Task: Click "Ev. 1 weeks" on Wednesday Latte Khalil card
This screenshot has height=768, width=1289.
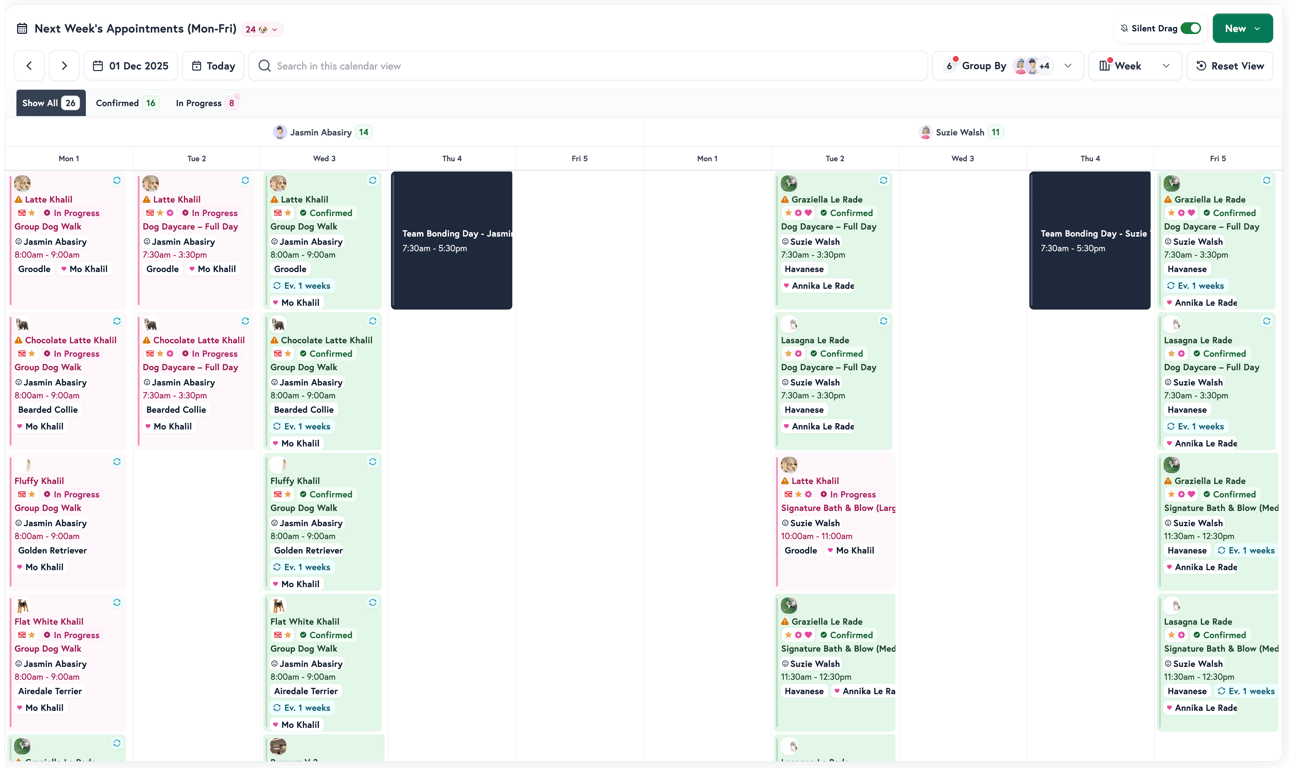Action: [302, 286]
